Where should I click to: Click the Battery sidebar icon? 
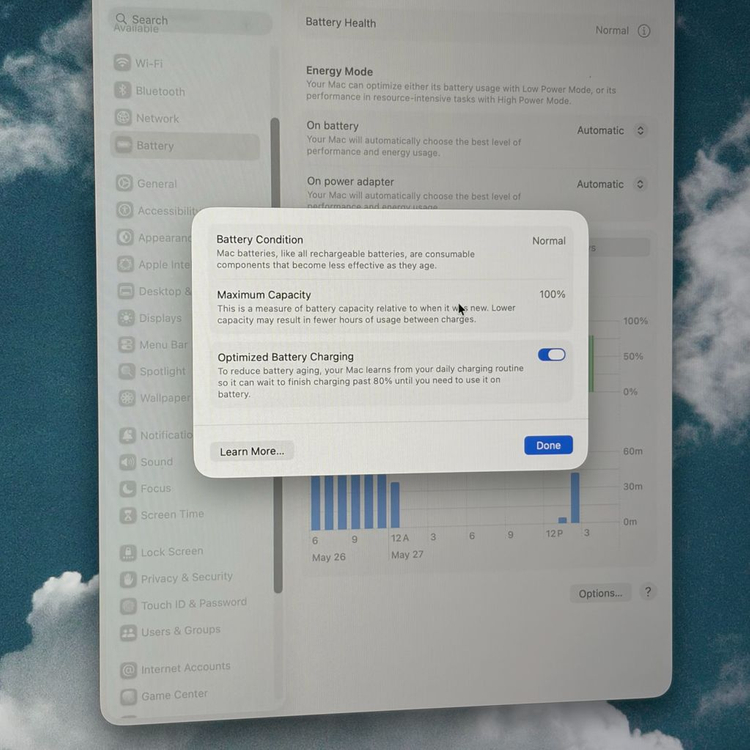click(124, 144)
